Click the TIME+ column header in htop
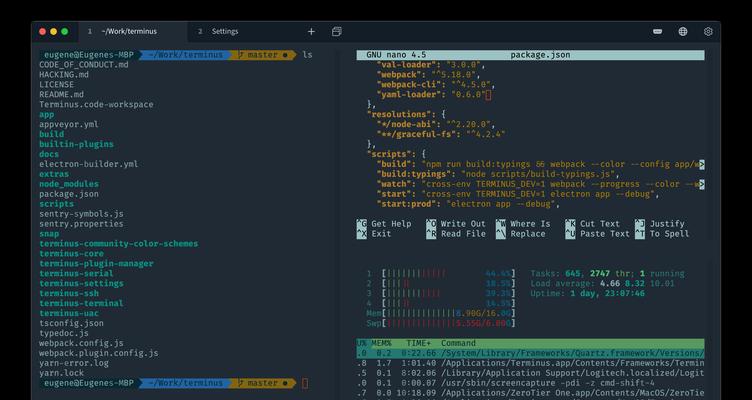Image resolution: width=752 pixels, height=400 pixels. tap(419, 343)
